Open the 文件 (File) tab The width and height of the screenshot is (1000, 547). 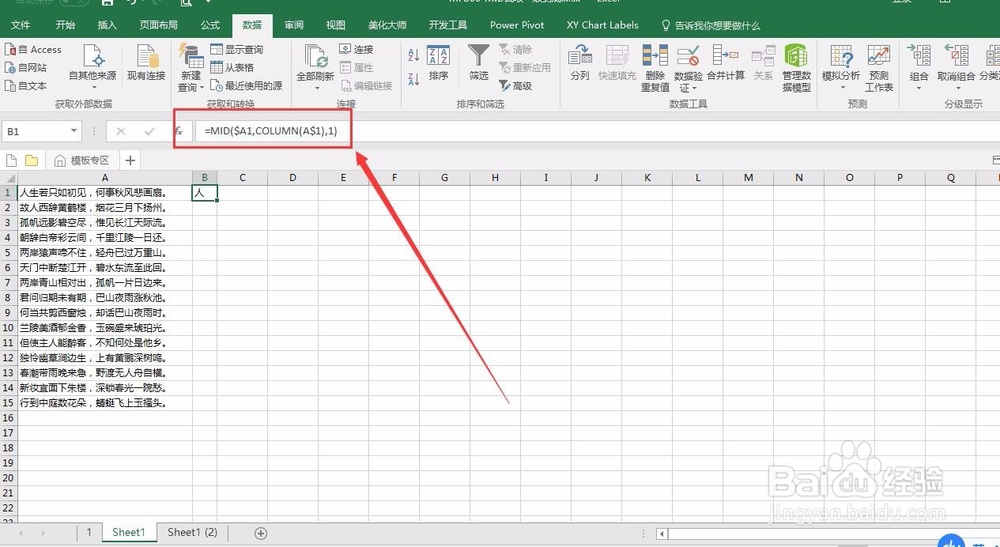click(x=20, y=25)
